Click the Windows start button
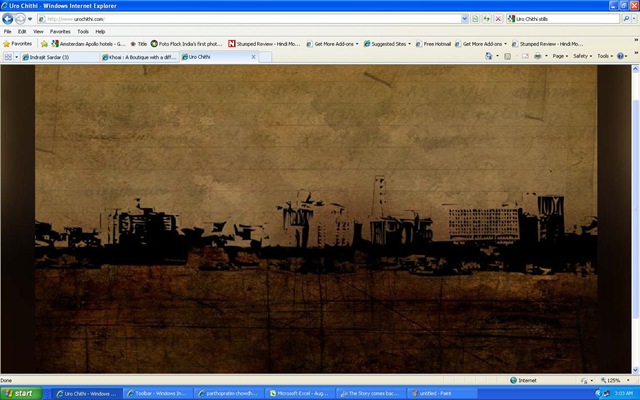The height and width of the screenshot is (400, 640). click(x=21, y=393)
